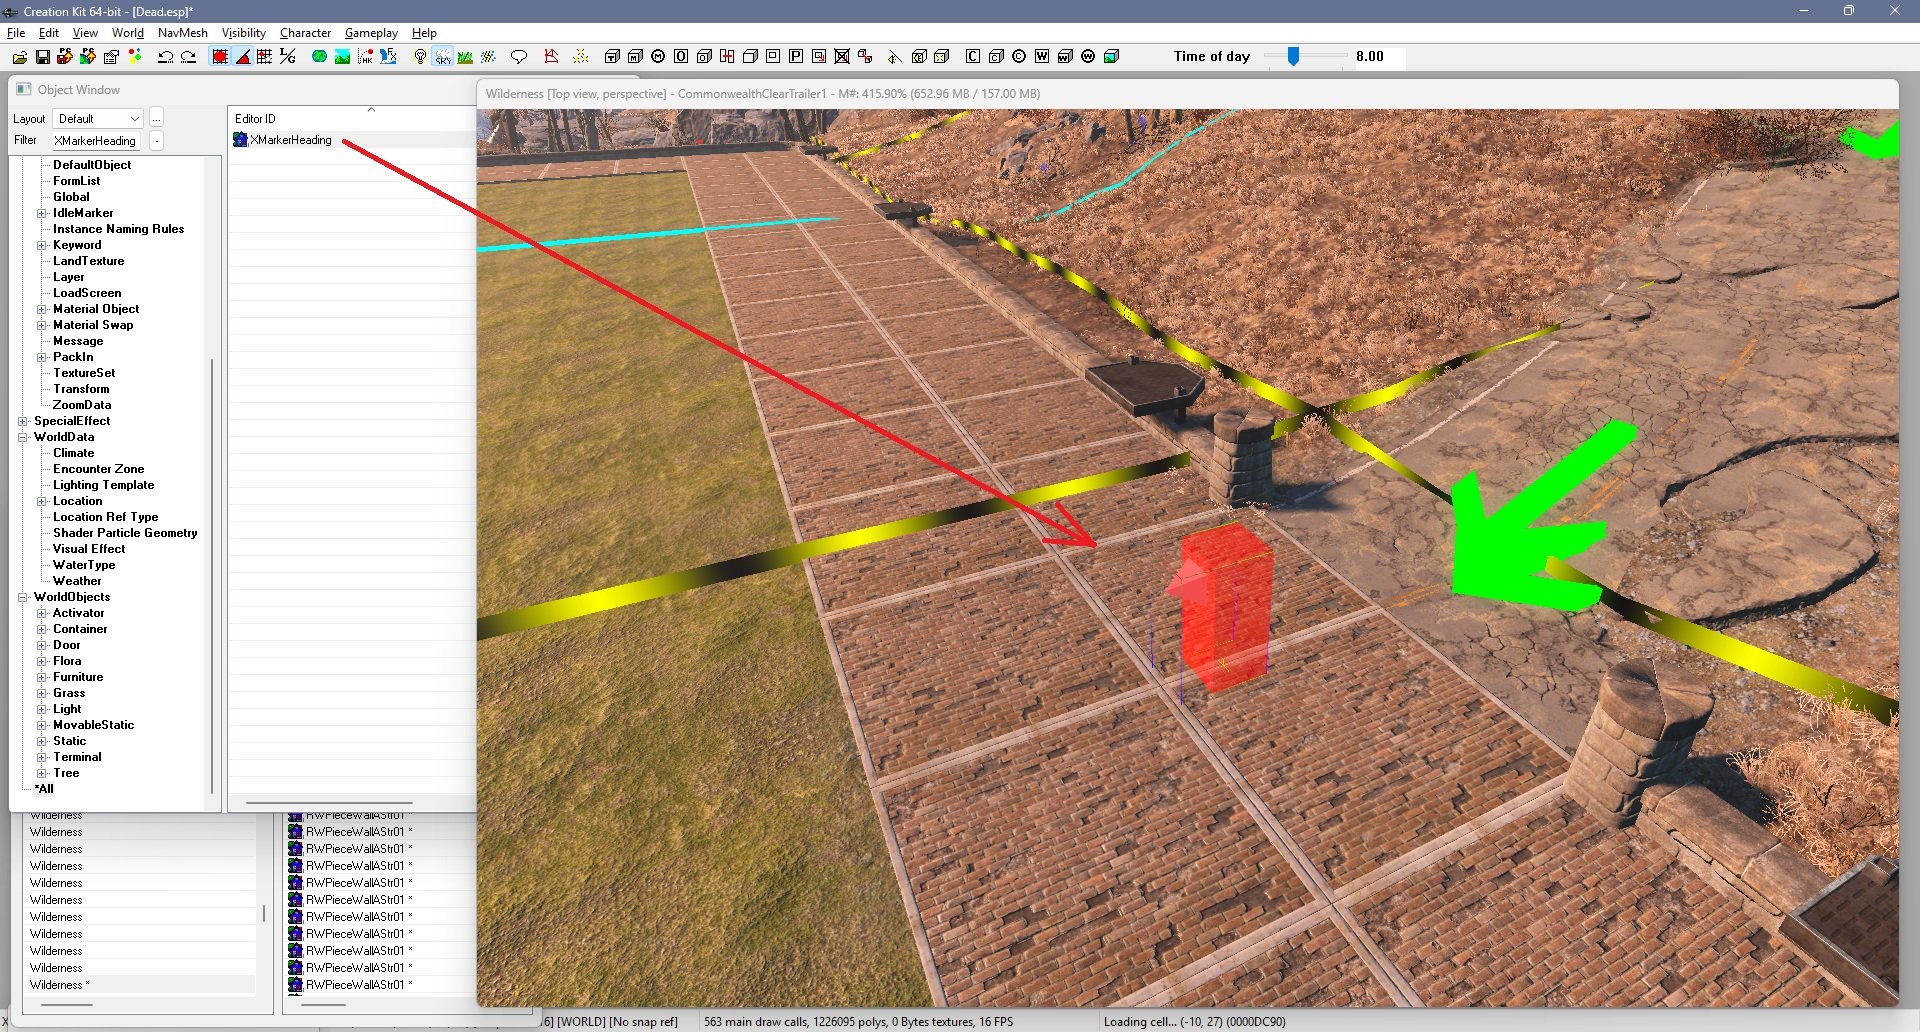Click the boxed W toolbar icon
The image size is (1920, 1032).
coord(1042,57)
